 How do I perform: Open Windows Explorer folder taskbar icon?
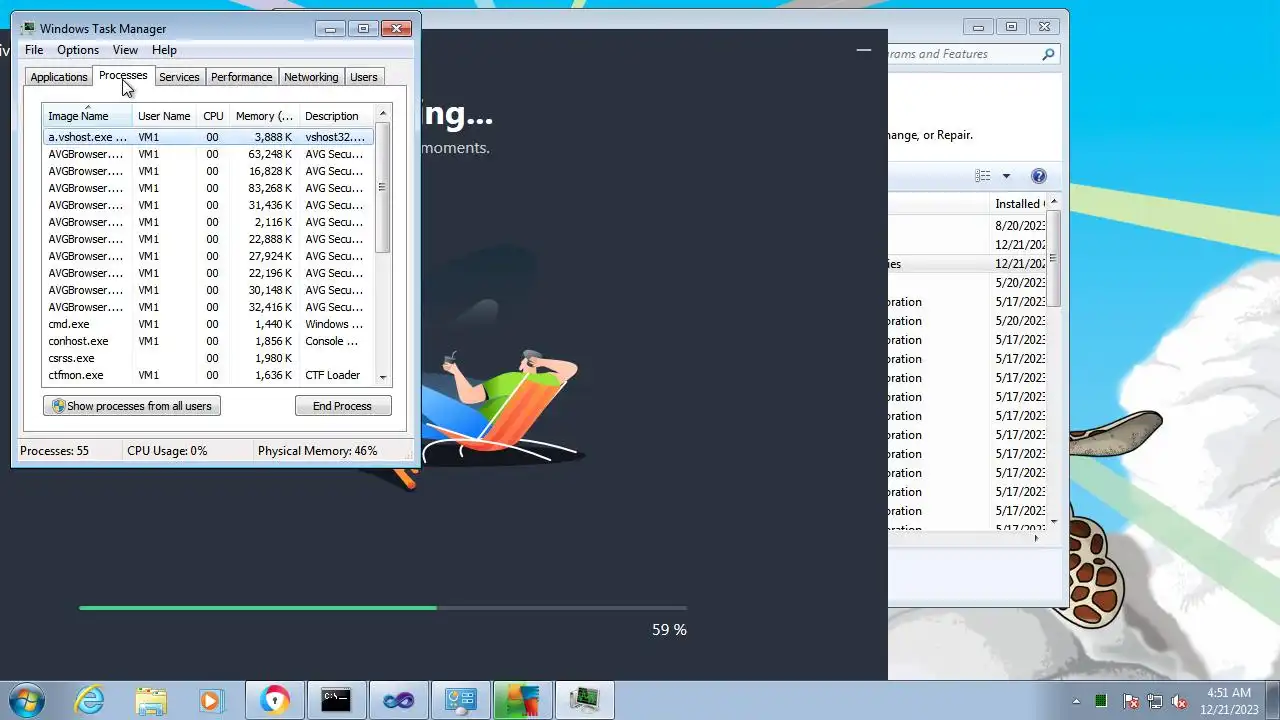click(x=151, y=700)
